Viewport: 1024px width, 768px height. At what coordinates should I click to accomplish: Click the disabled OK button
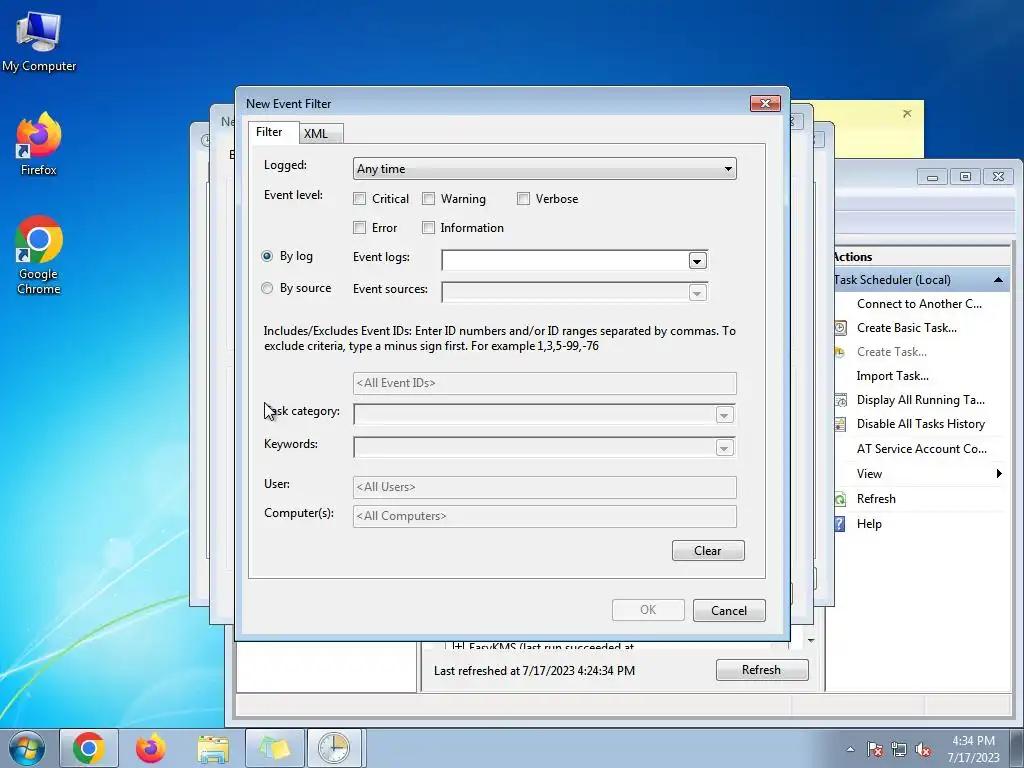(648, 610)
